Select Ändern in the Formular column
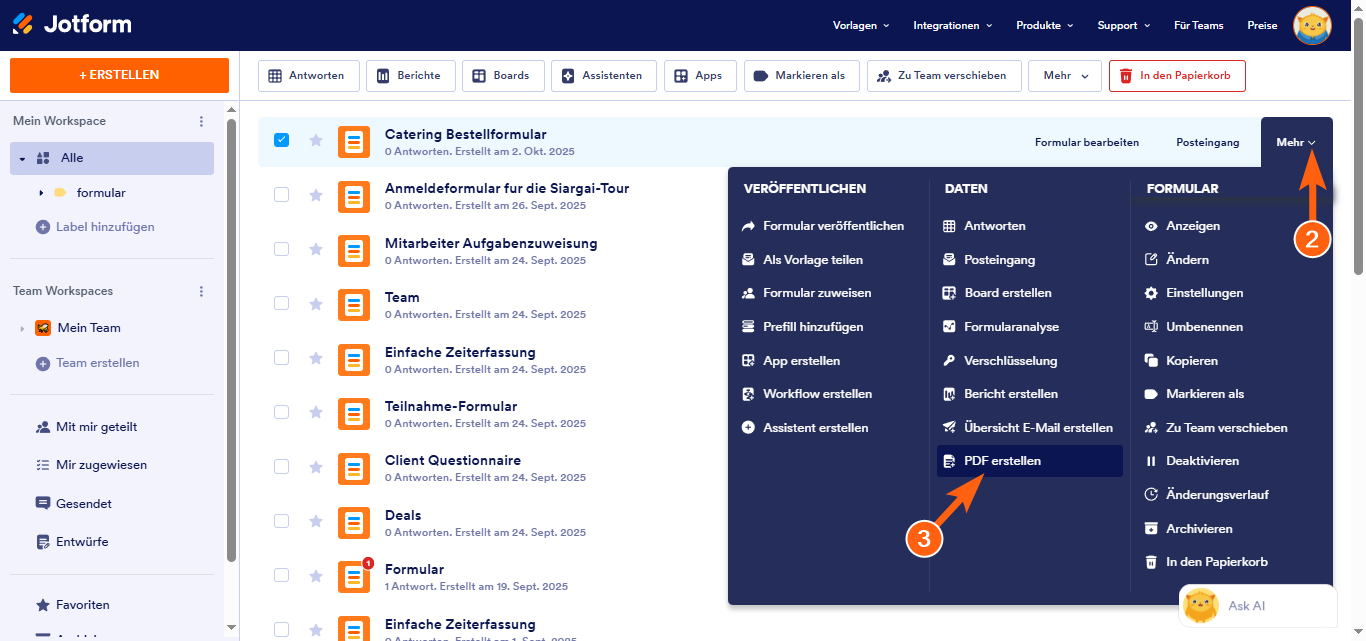 click(1177, 260)
